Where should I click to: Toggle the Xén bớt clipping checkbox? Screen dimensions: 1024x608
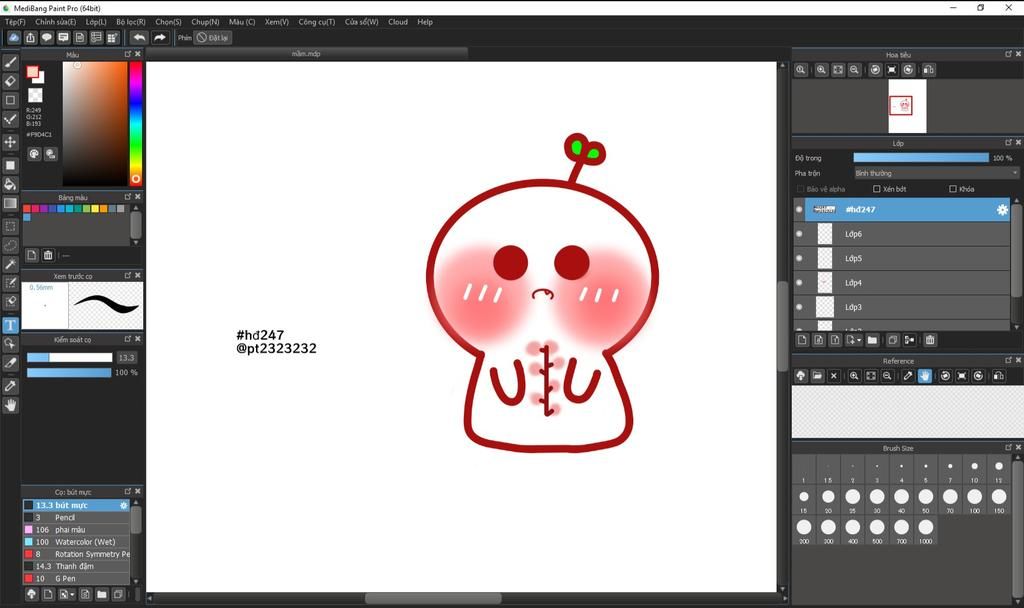[x=877, y=189]
